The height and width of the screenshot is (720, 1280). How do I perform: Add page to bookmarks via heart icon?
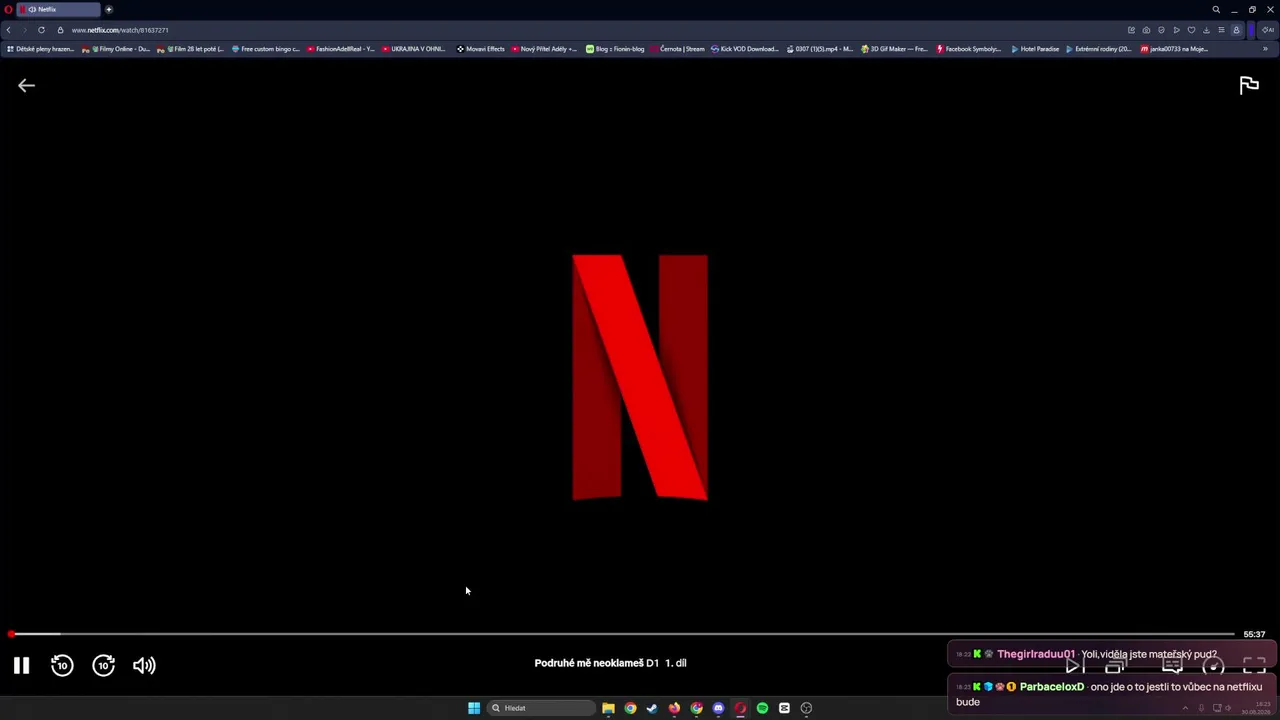pyautogui.click(x=1191, y=30)
